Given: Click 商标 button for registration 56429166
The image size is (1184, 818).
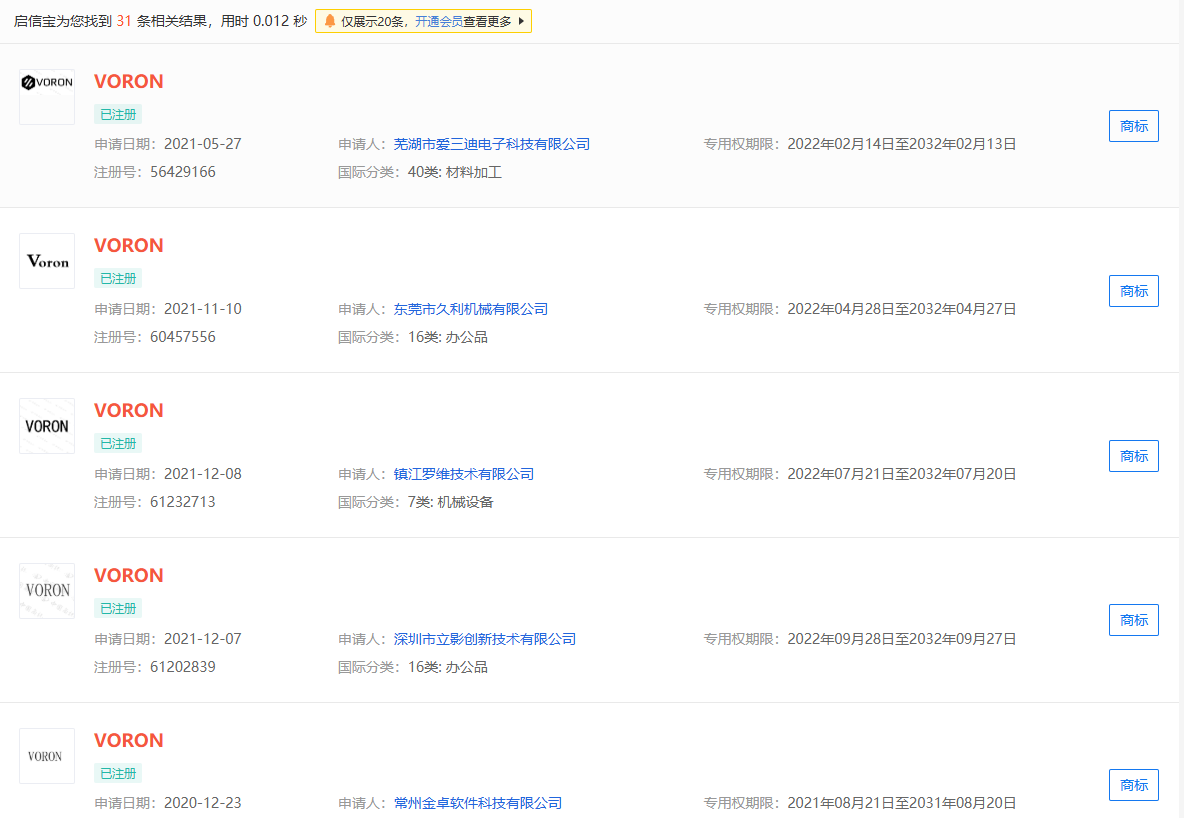Looking at the screenshot, I should point(1133,126).
